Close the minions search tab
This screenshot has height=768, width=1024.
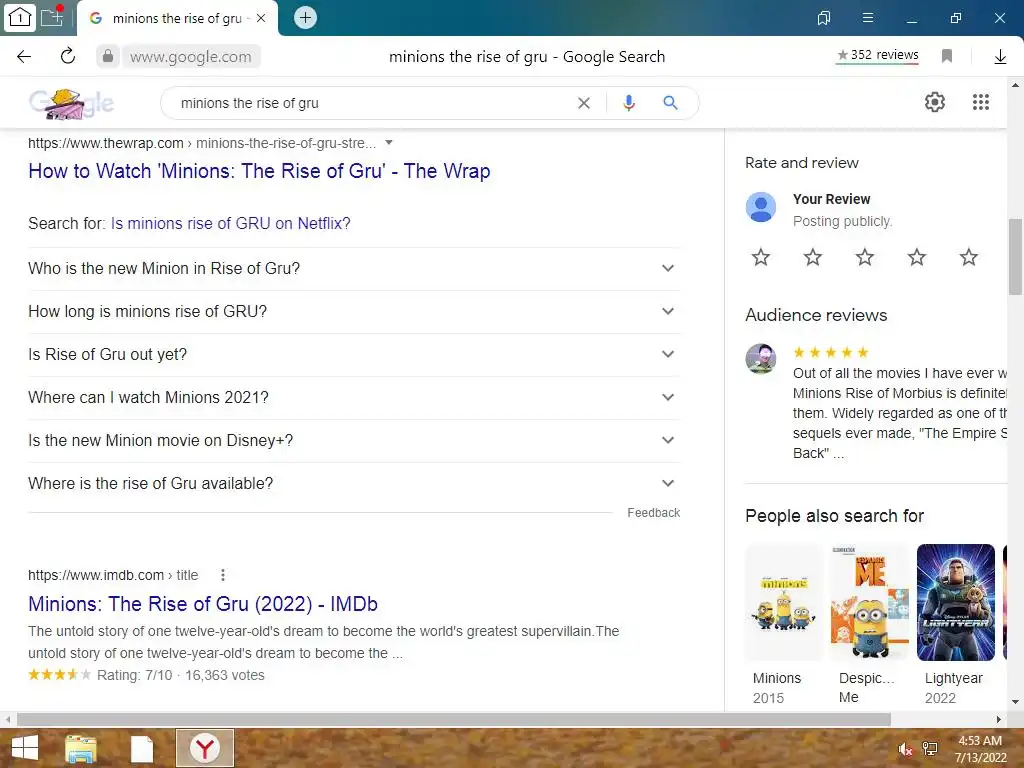point(261,18)
